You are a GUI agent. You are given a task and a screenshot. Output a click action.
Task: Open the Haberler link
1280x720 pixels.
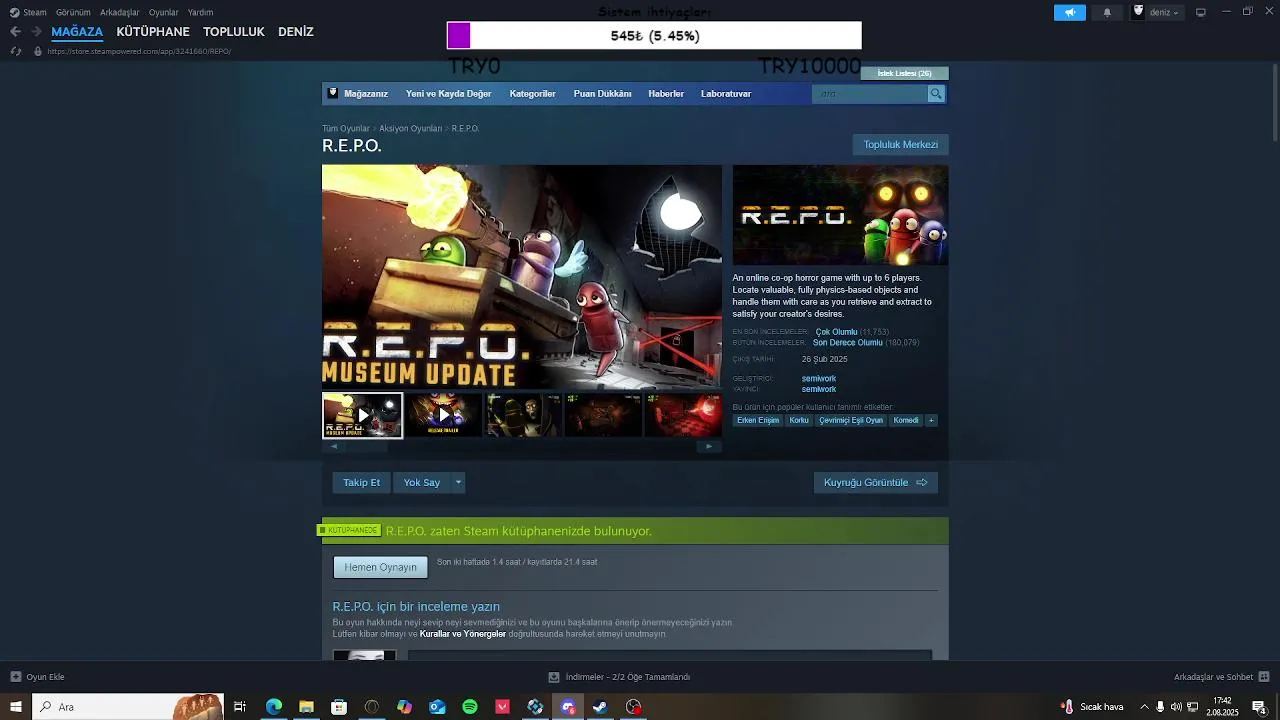coord(666,93)
